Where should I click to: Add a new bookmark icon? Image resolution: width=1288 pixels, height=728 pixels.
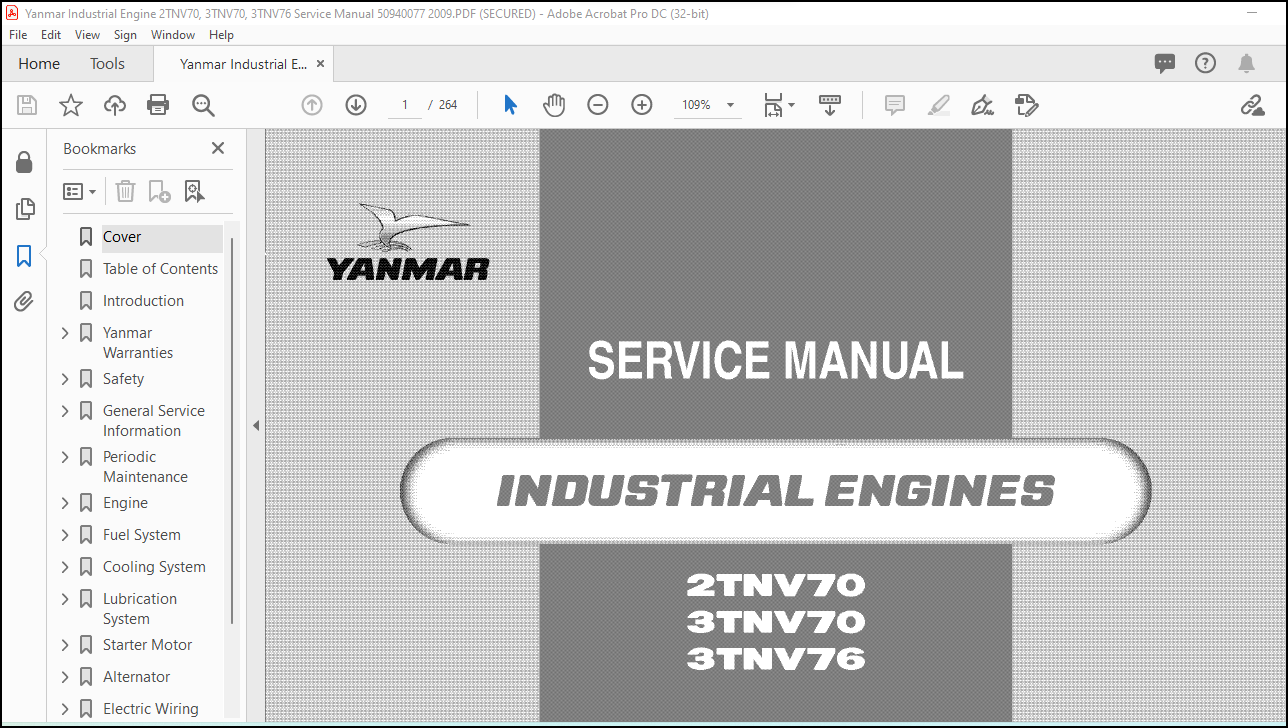click(x=159, y=191)
